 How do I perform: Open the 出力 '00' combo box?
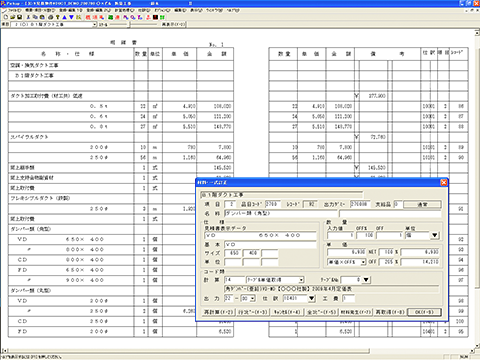(248, 298)
